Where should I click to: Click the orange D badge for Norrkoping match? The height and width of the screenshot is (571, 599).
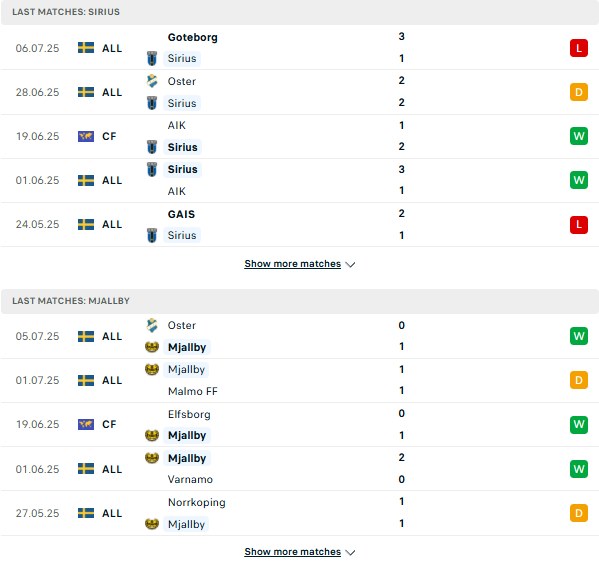tap(578, 513)
